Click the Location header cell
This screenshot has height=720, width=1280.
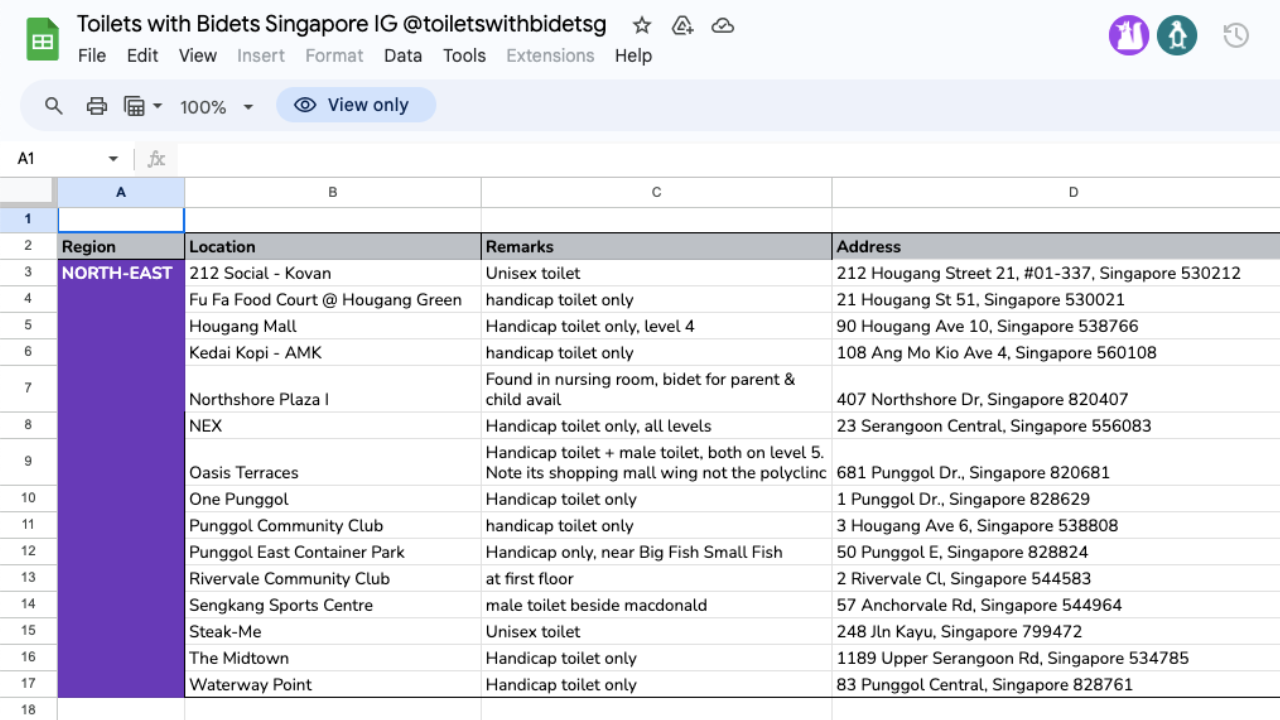(x=333, y=246)
